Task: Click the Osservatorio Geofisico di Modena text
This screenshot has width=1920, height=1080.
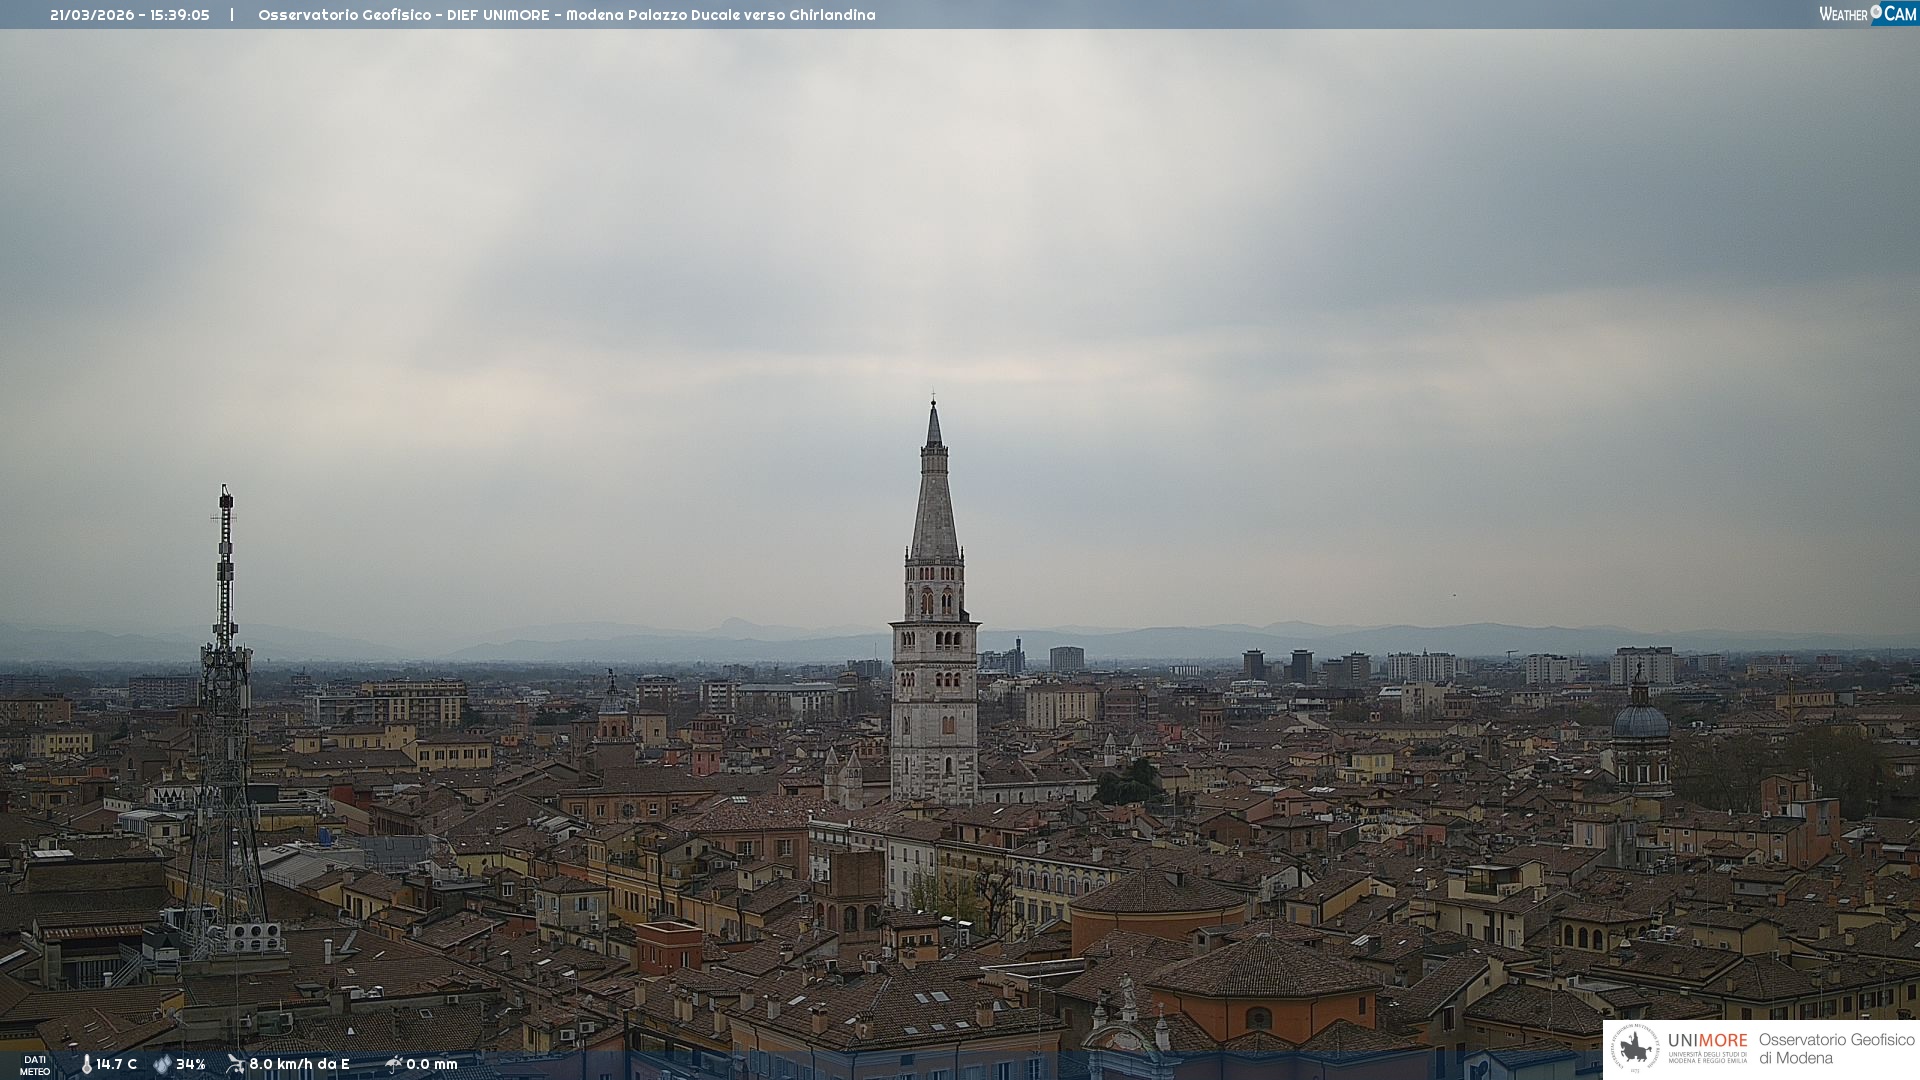Action: point(1836,1049)
